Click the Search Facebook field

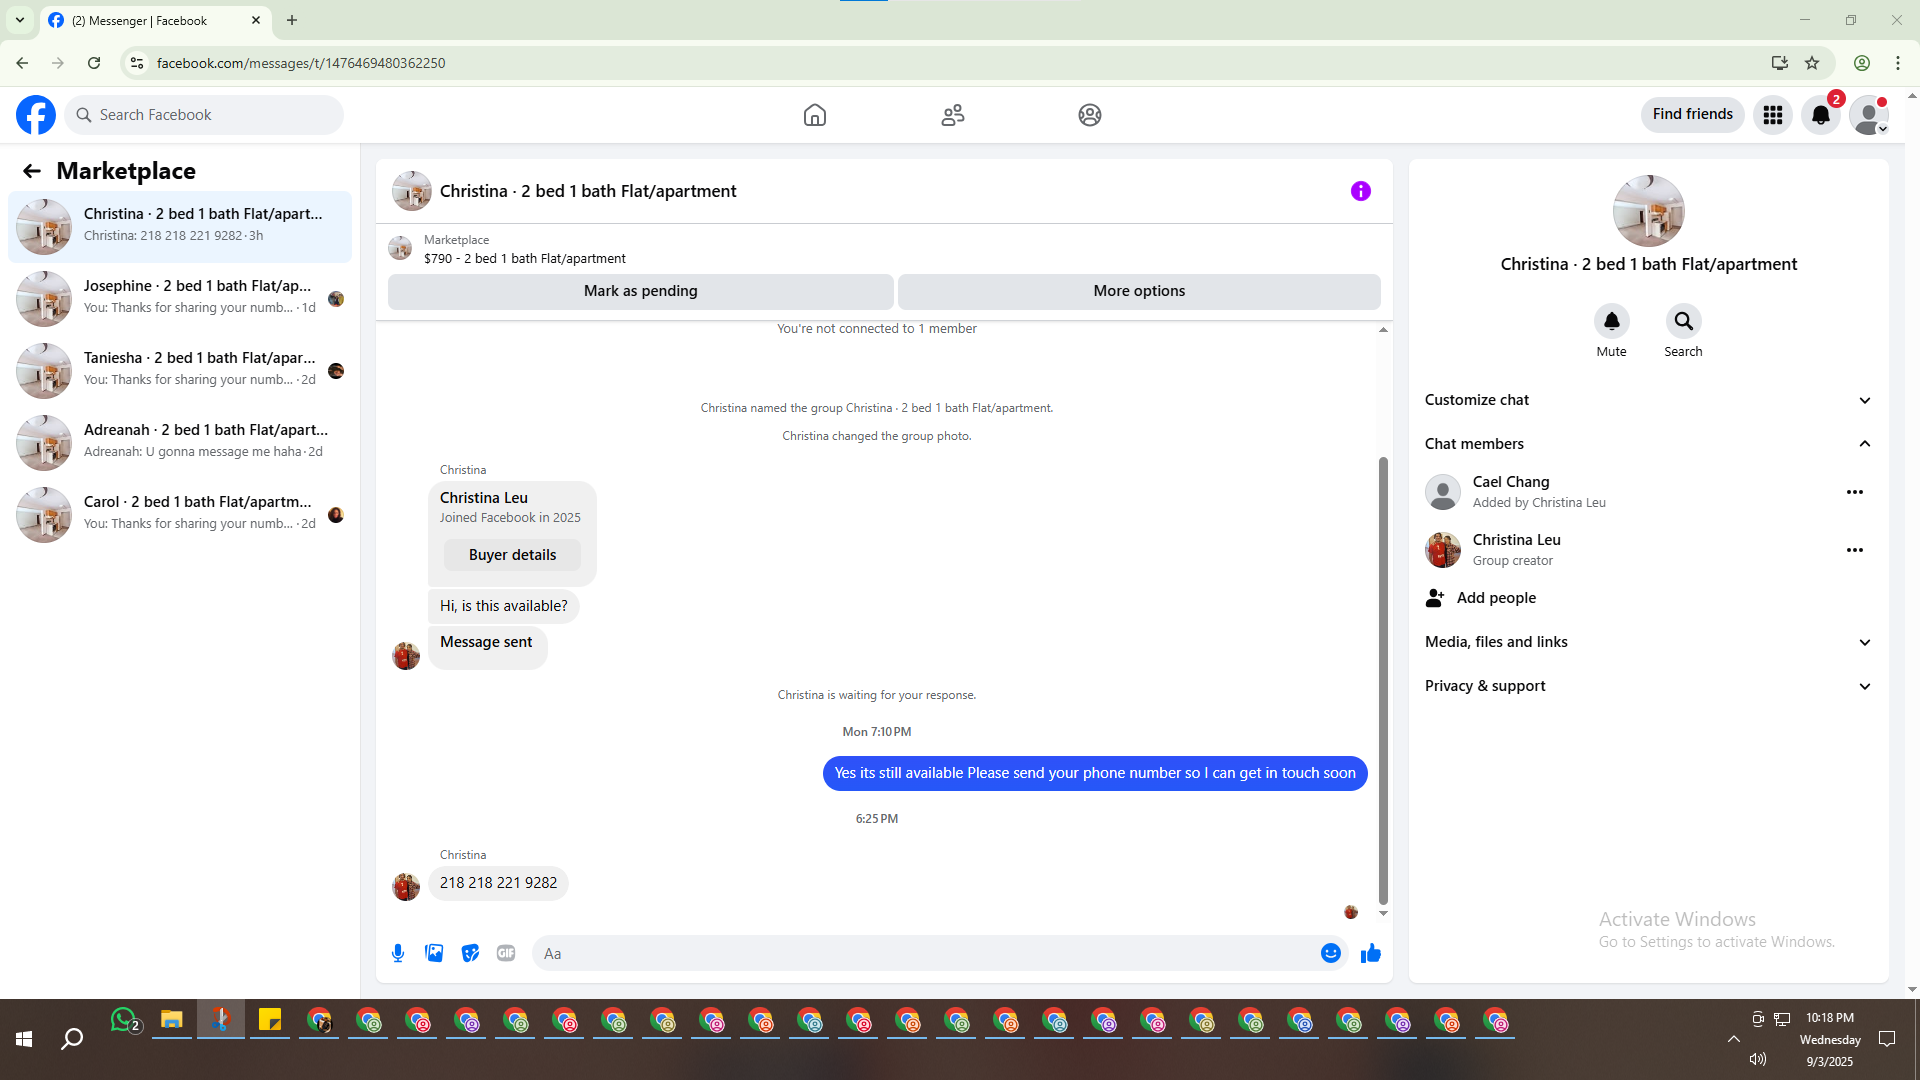[205, 115]
